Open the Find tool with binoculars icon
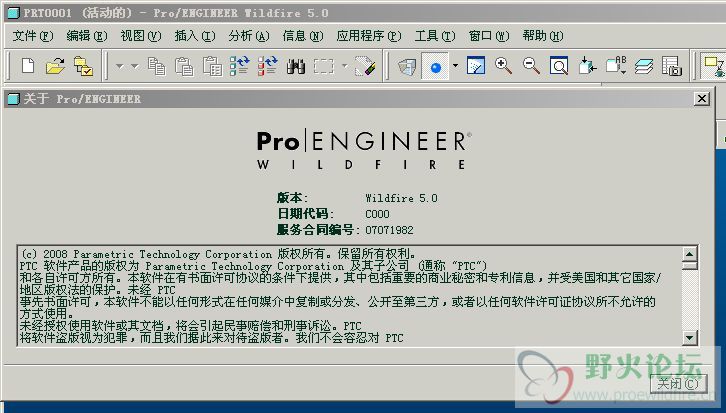 click(296, 67)
